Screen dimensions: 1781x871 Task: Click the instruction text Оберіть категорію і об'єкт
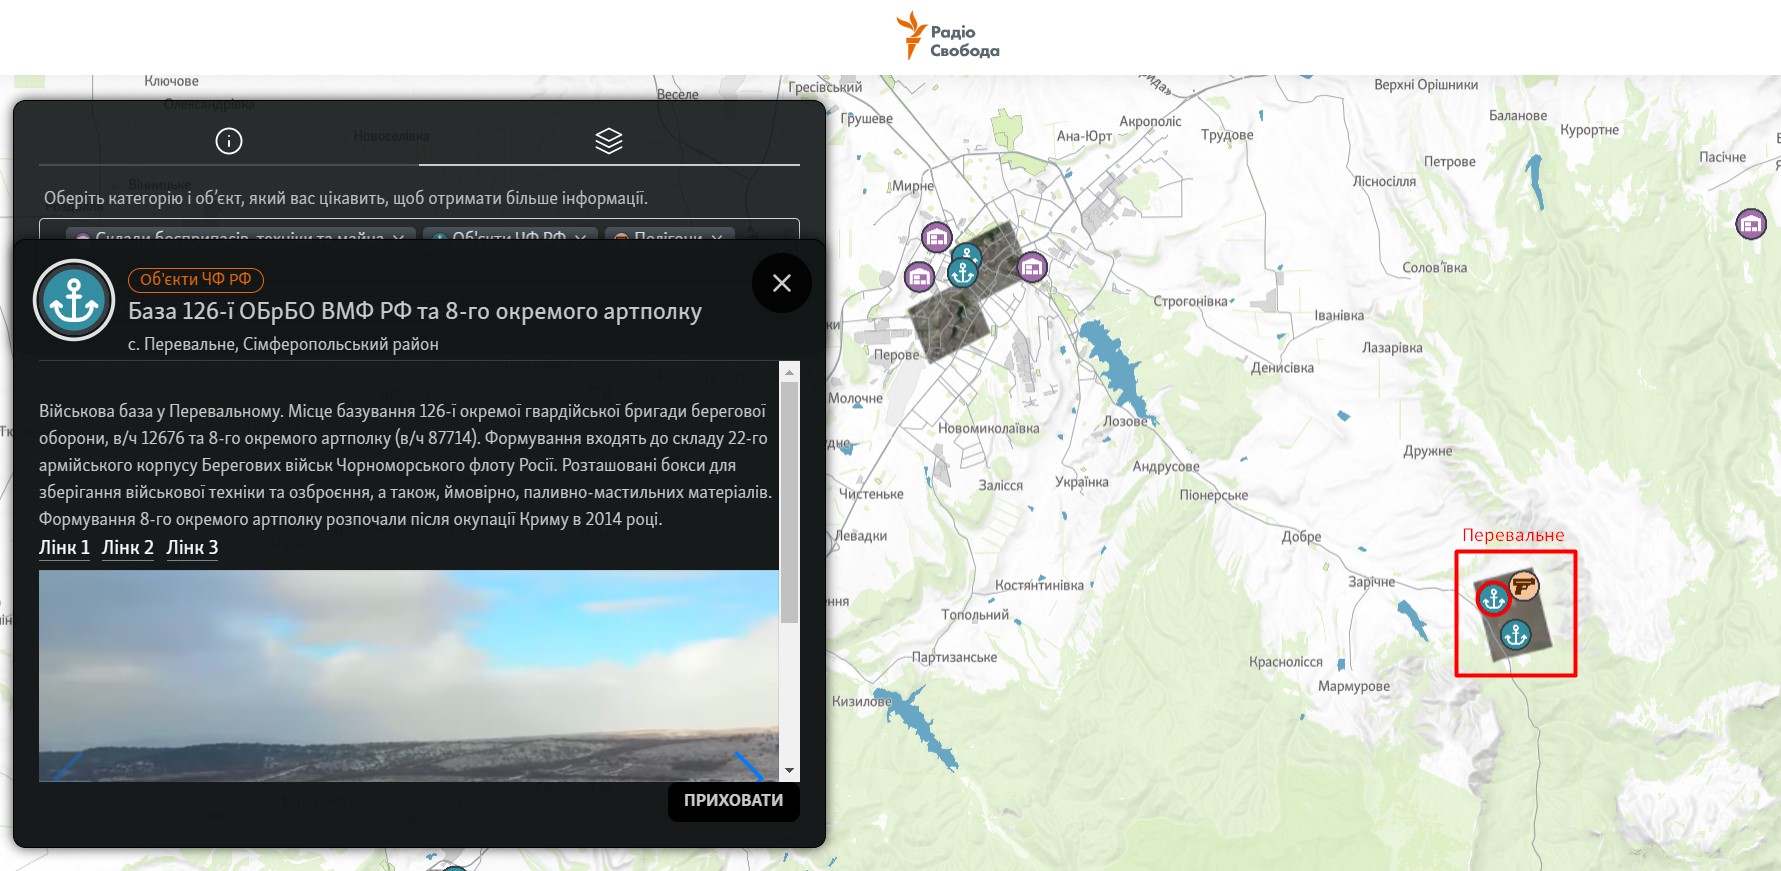pyautogui.click(x=346, y=198)
